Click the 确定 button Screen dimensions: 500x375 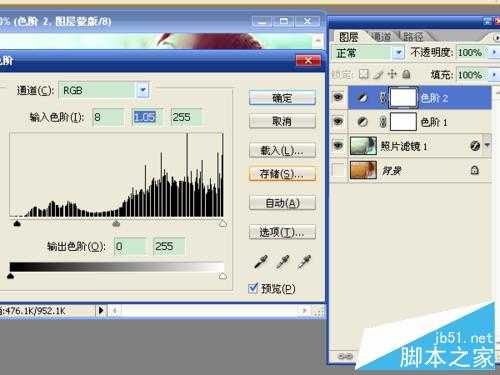coord(282,98)
